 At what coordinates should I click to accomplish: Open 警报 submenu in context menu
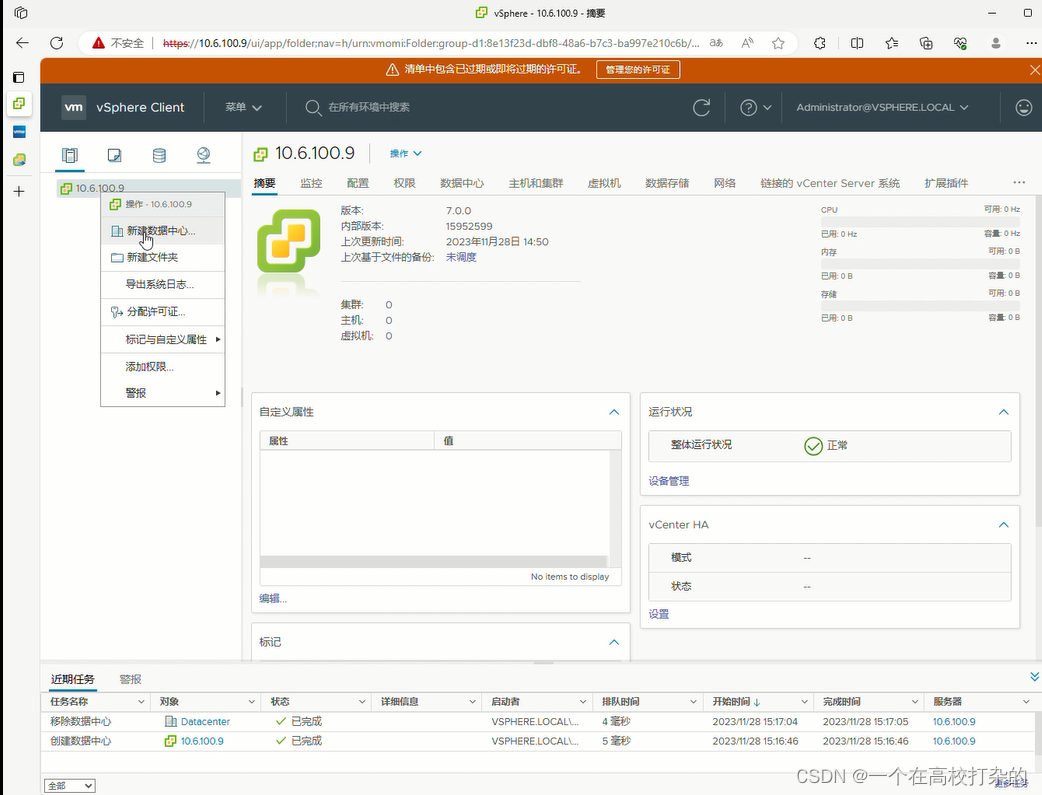click(x=163, y=393)
